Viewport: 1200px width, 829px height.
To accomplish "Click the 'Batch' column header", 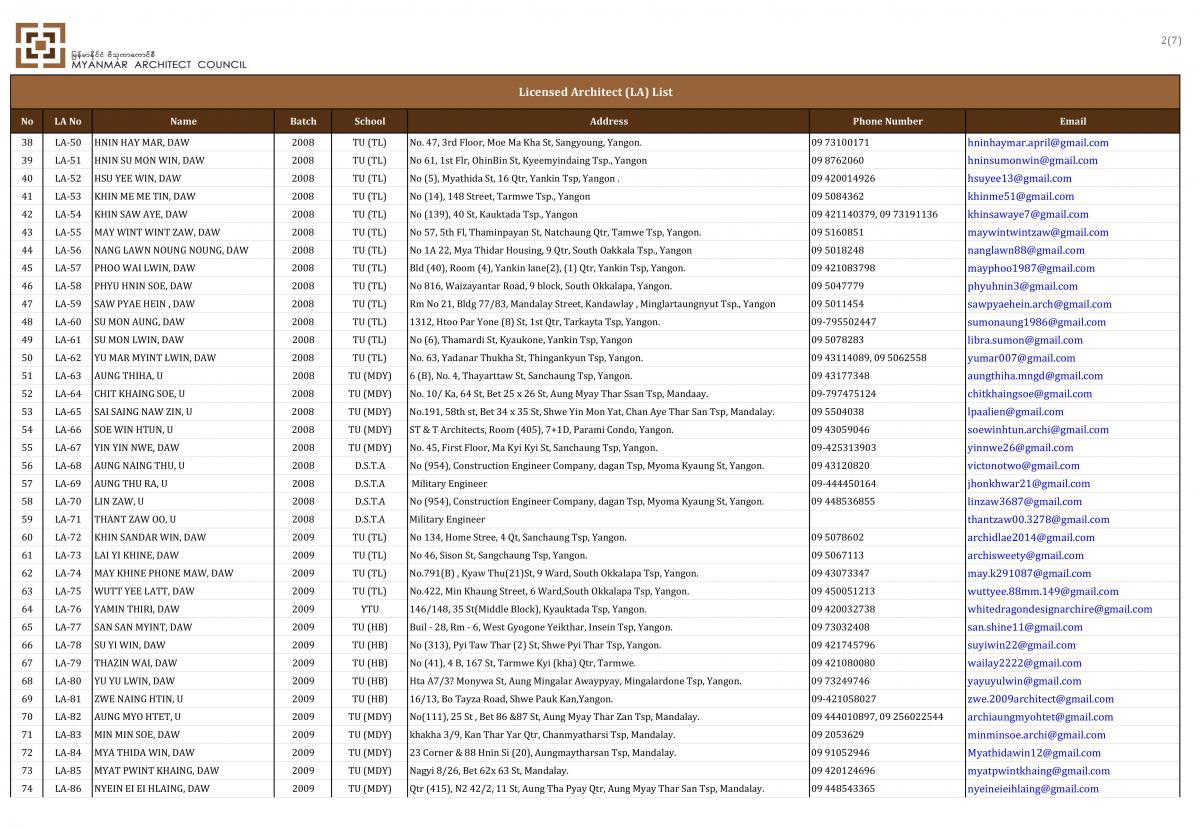I will coord(303,121).
